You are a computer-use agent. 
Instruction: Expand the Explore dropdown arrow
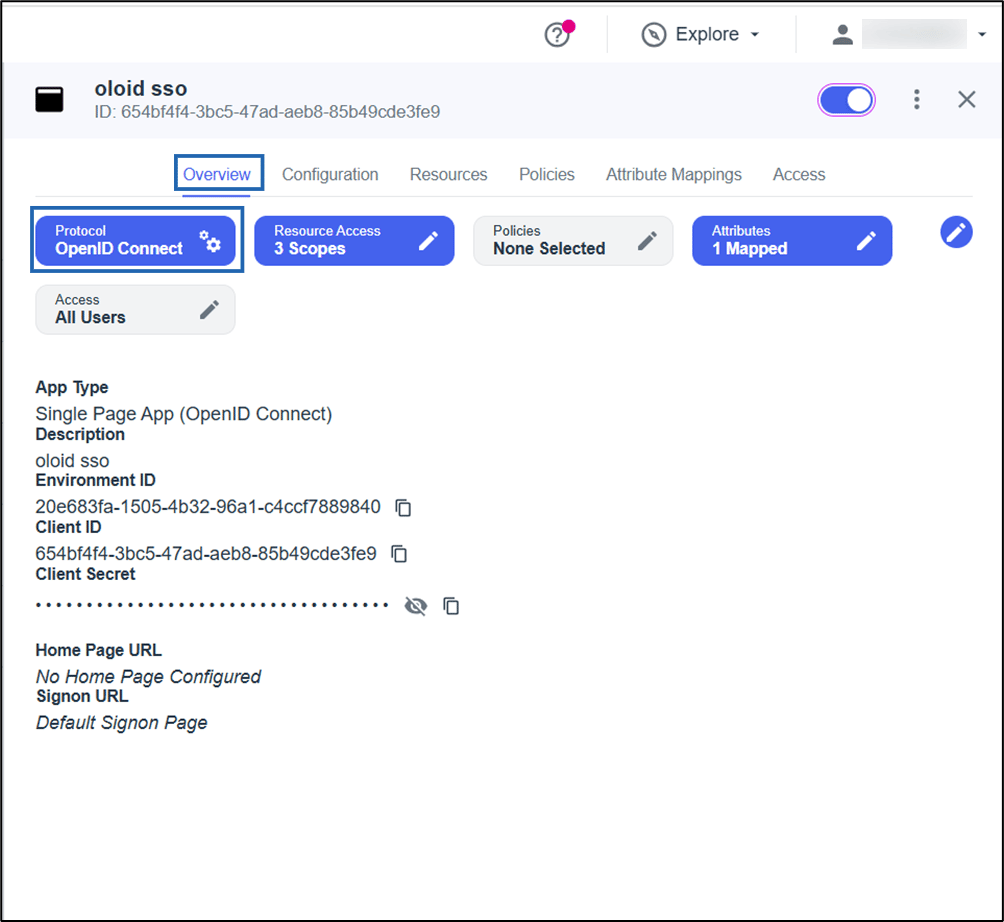click(755, 35)
